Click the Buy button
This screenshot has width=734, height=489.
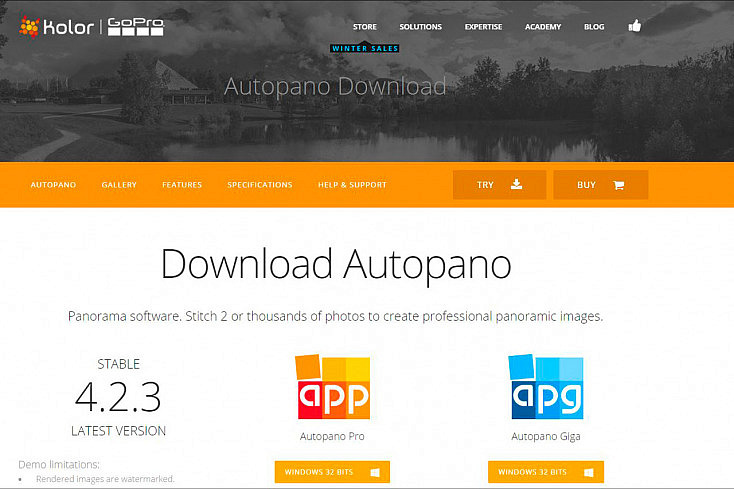(601, 185)
